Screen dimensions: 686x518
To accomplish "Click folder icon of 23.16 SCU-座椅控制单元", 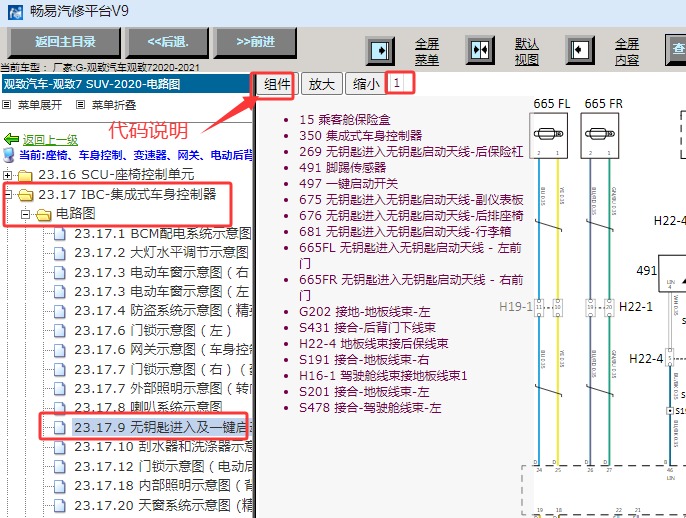I will click(x=25, y=175).
